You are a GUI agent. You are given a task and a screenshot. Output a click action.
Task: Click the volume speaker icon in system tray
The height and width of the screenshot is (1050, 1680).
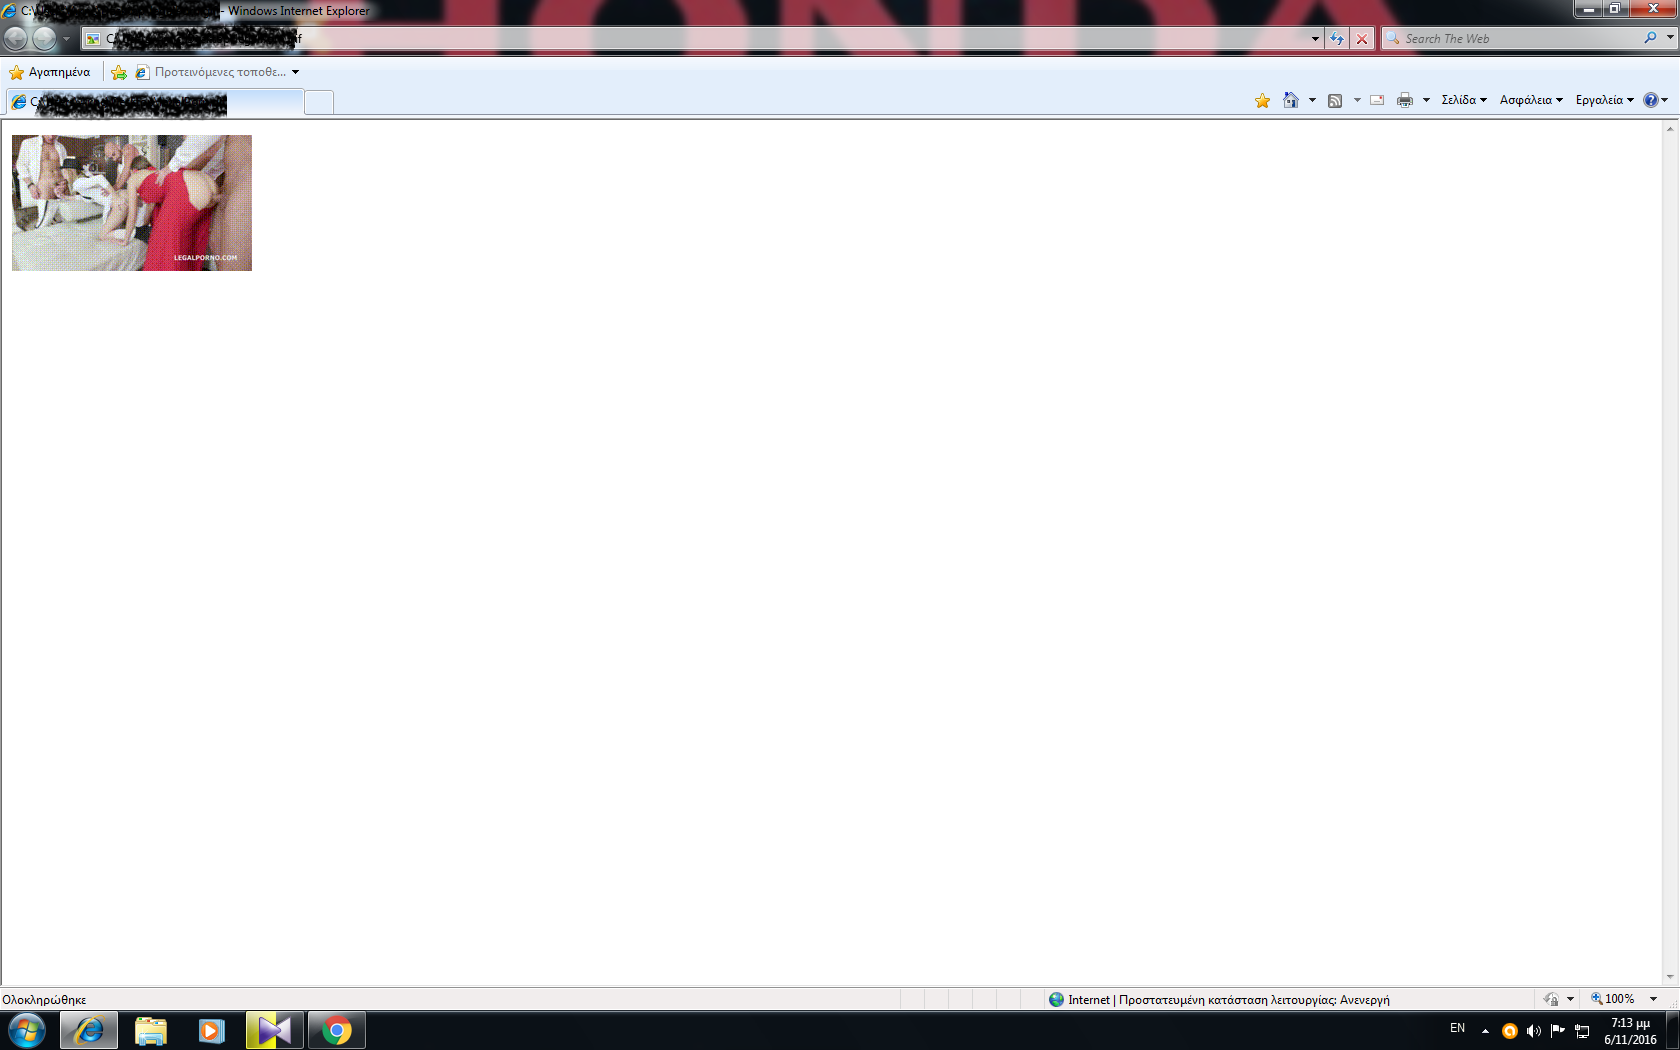pos(1533,1030)
